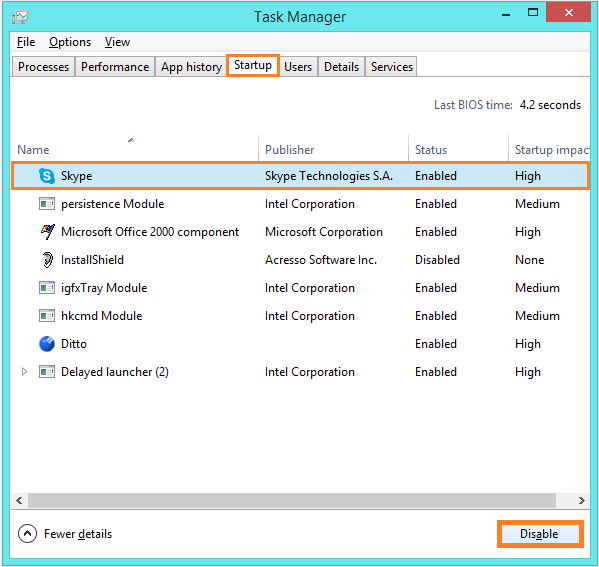Open the File menu

pos(26,42)
